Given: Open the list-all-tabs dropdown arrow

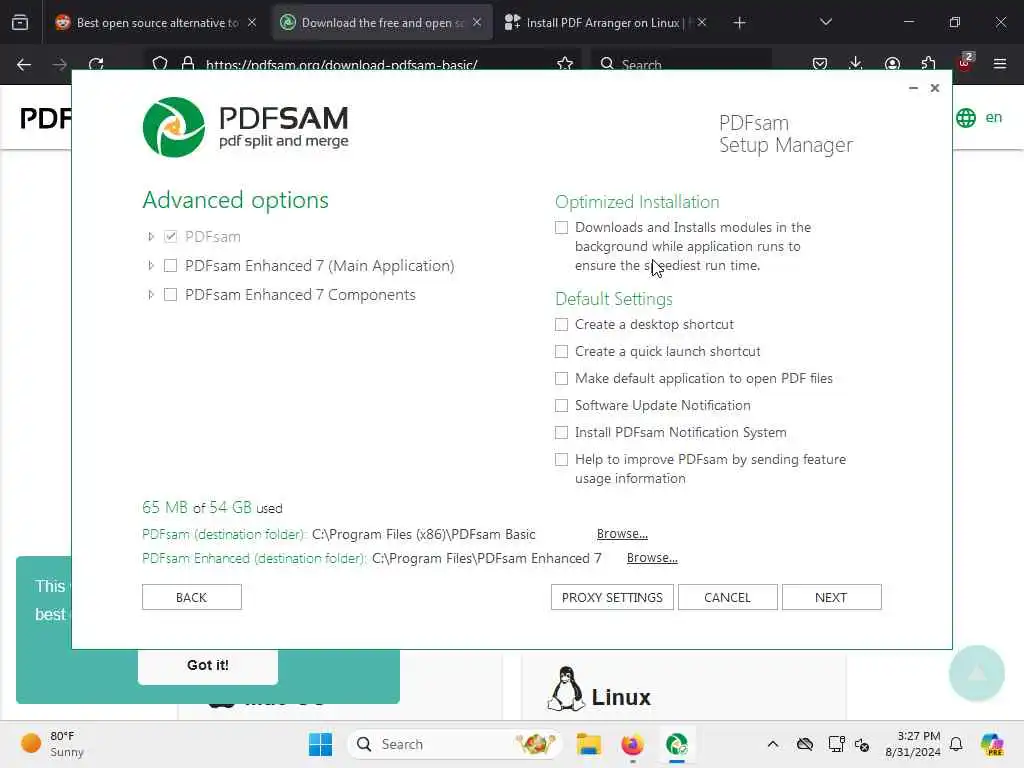Looking at the screenshot, I should pos(825,22).
